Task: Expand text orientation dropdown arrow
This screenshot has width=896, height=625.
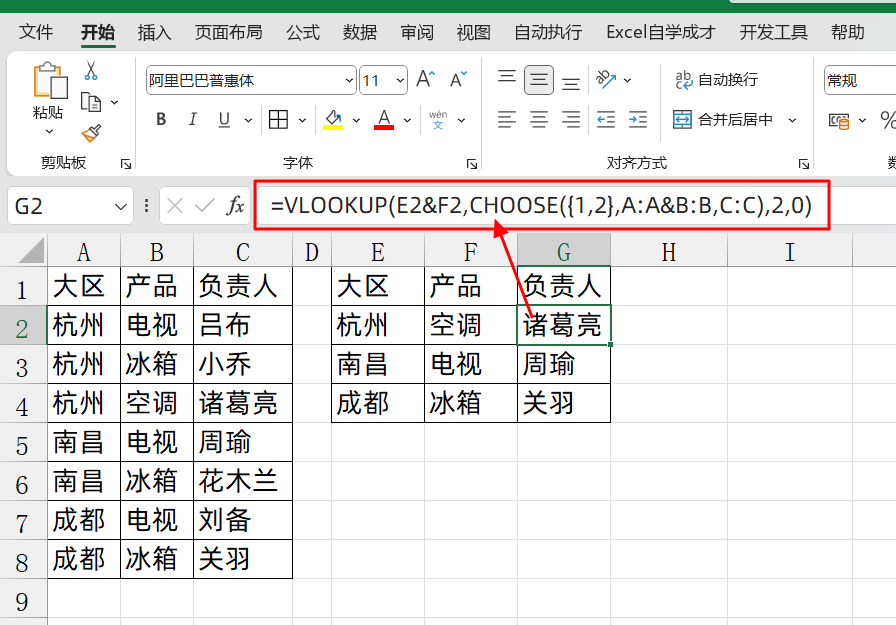Action: (627, 81)
